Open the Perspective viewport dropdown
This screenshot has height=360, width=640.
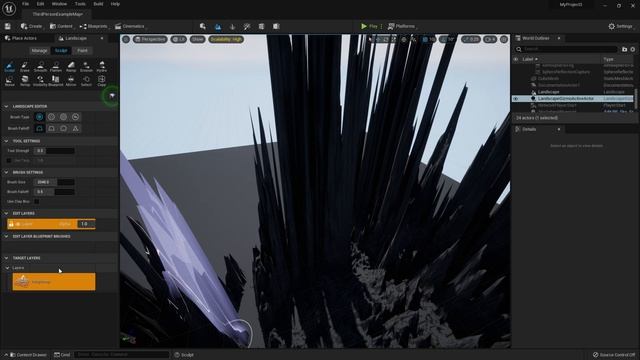coord(150,39)
